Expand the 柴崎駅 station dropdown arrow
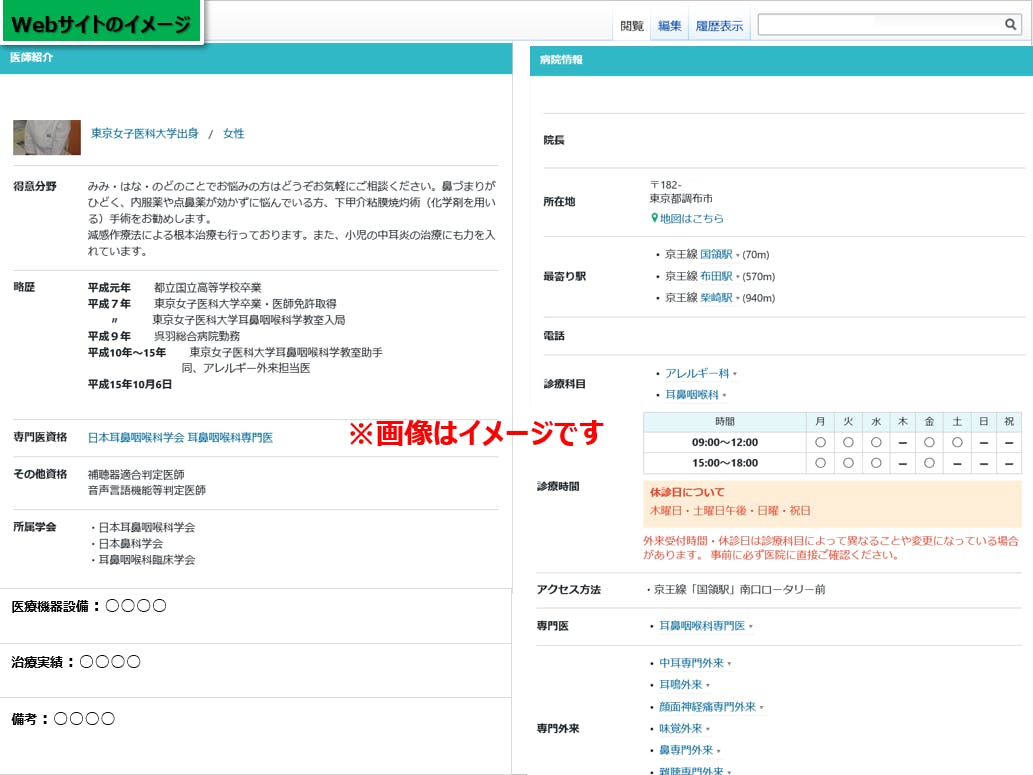Viewport: 1033px width, 775px height. tap(738, 299)
